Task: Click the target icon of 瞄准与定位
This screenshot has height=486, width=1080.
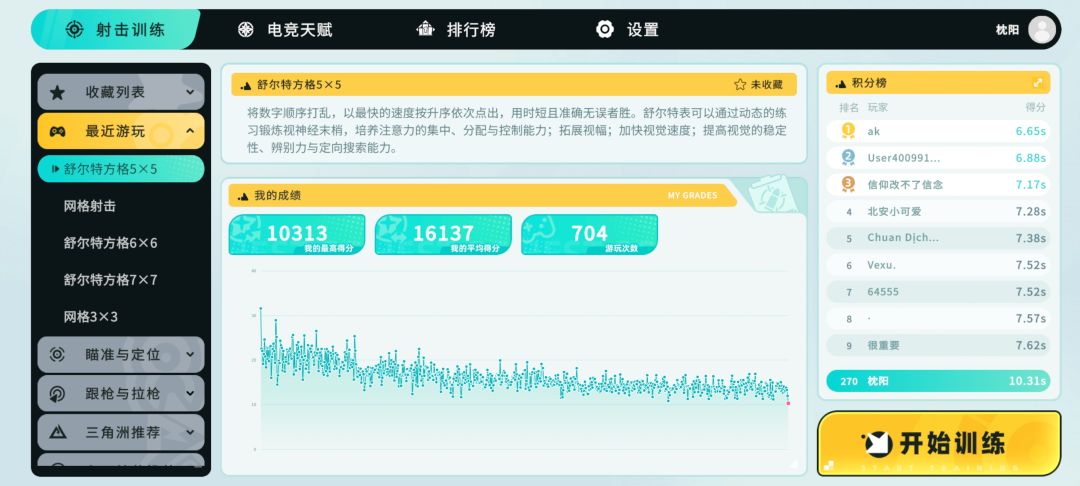Action: click(57, 355)
